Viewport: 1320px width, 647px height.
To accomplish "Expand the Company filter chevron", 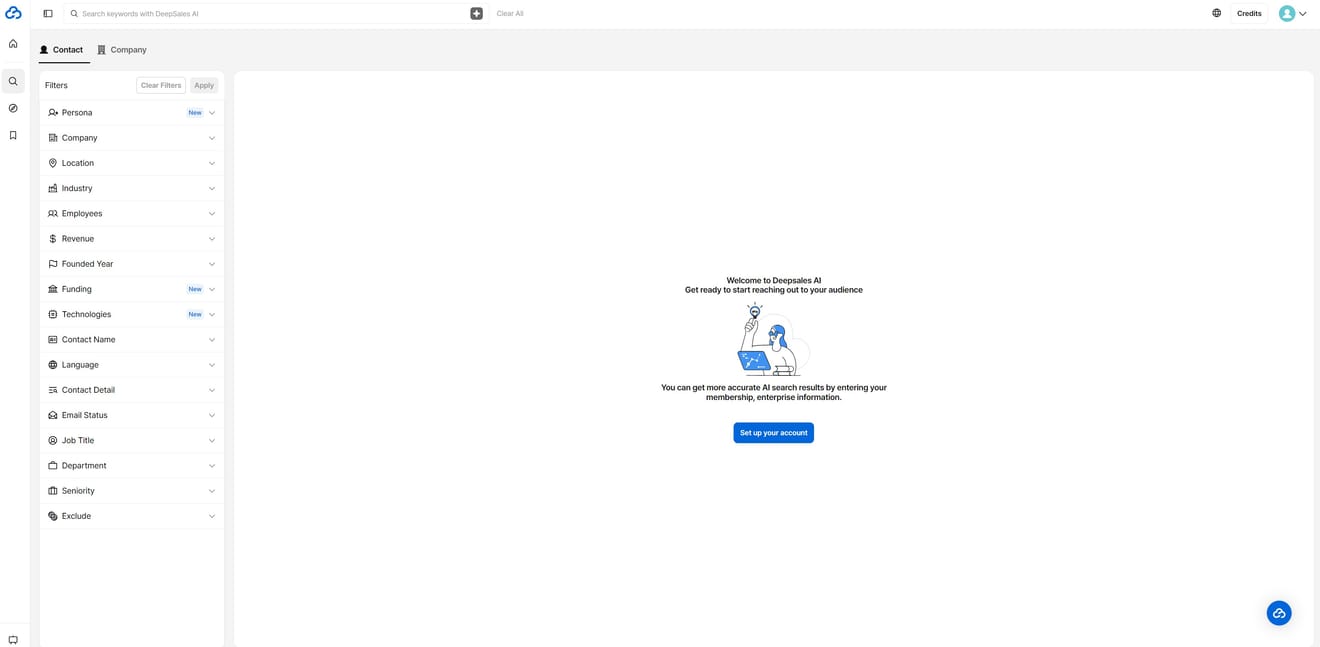I will coord(212,138).
